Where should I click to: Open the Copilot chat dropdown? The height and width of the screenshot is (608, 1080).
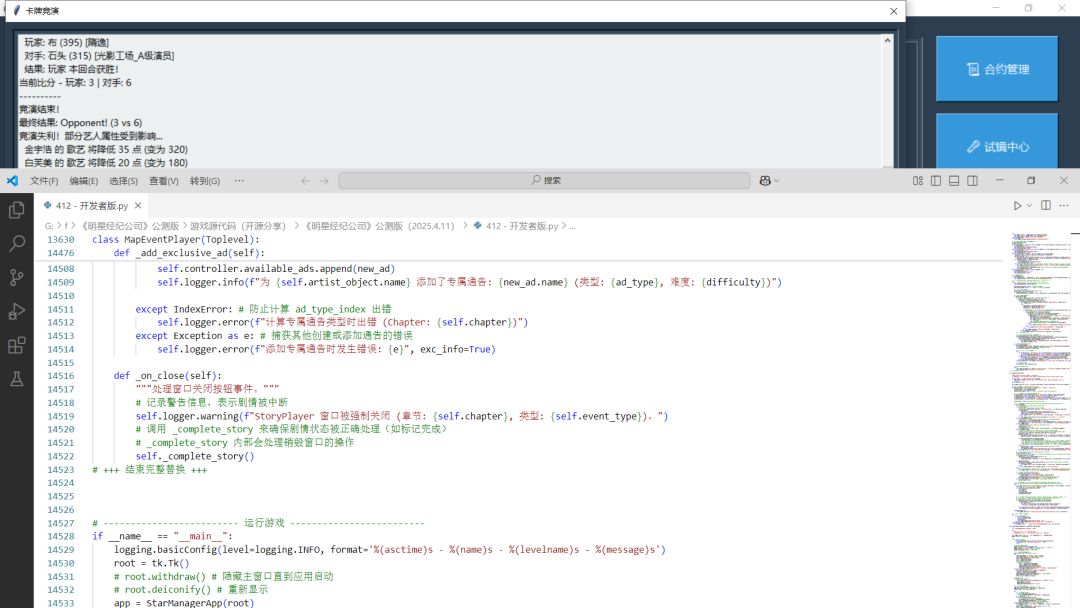click(x=769, y=181)
